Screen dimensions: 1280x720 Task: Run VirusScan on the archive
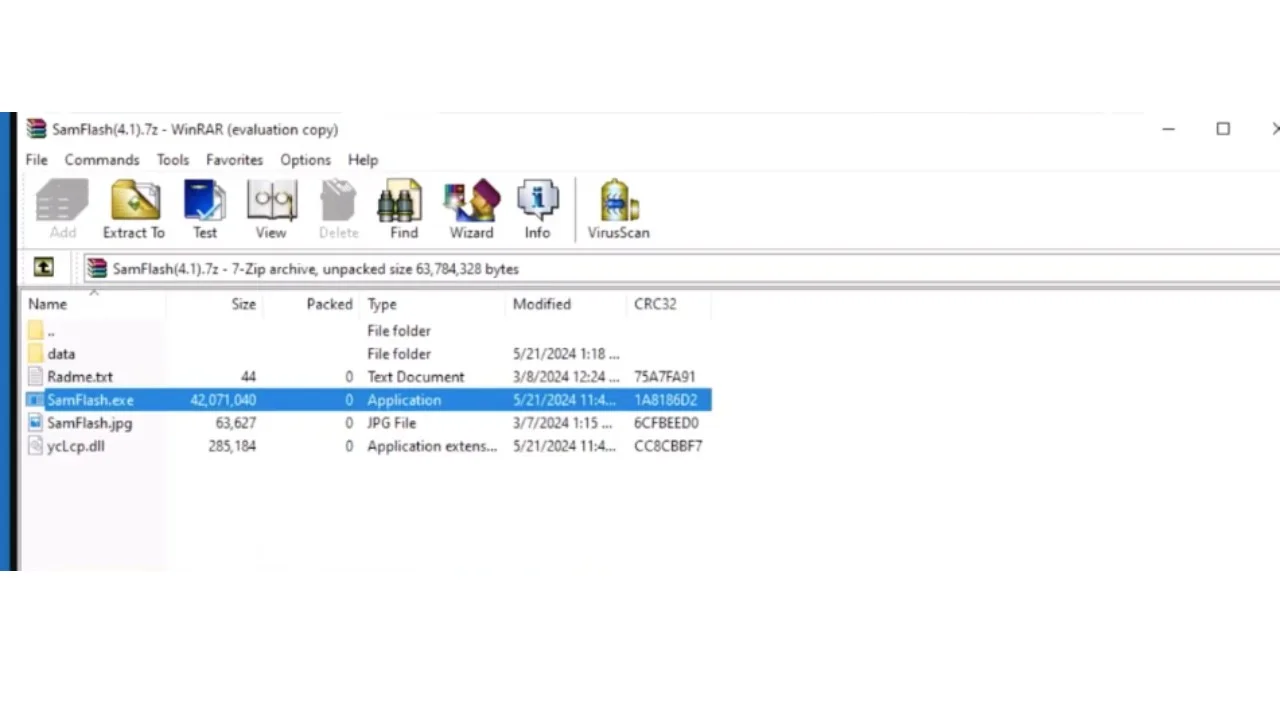coord(618,210)
